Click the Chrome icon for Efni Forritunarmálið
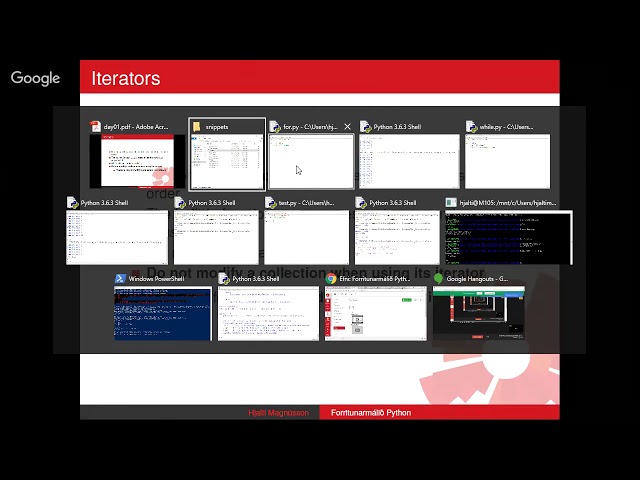Image resolution: width=640 pixels, height=480 pixels. [331, 278]
